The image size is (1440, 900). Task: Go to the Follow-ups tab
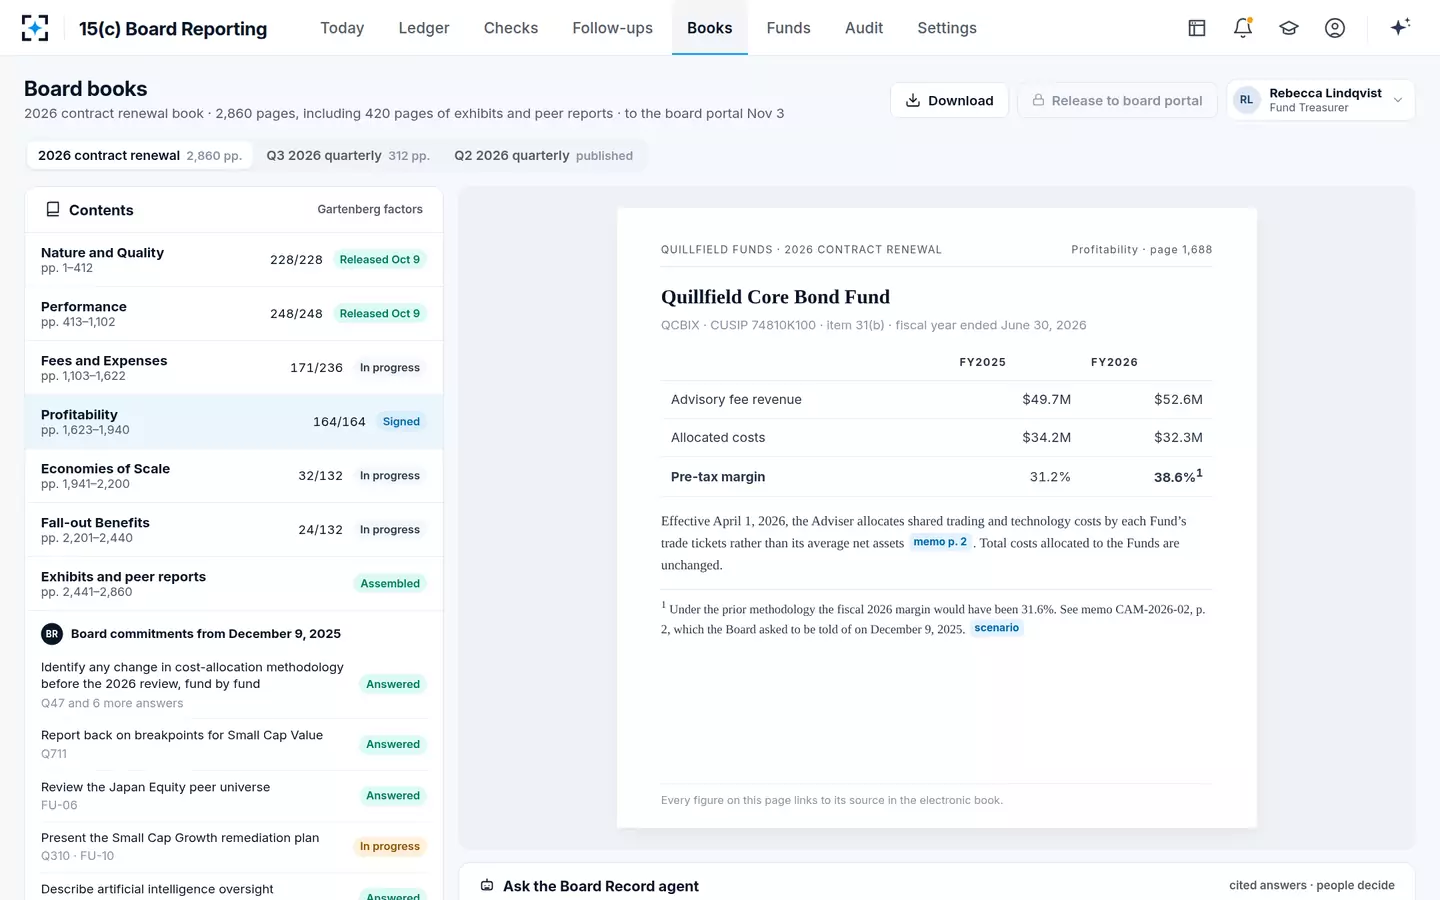tap(612, 28)
